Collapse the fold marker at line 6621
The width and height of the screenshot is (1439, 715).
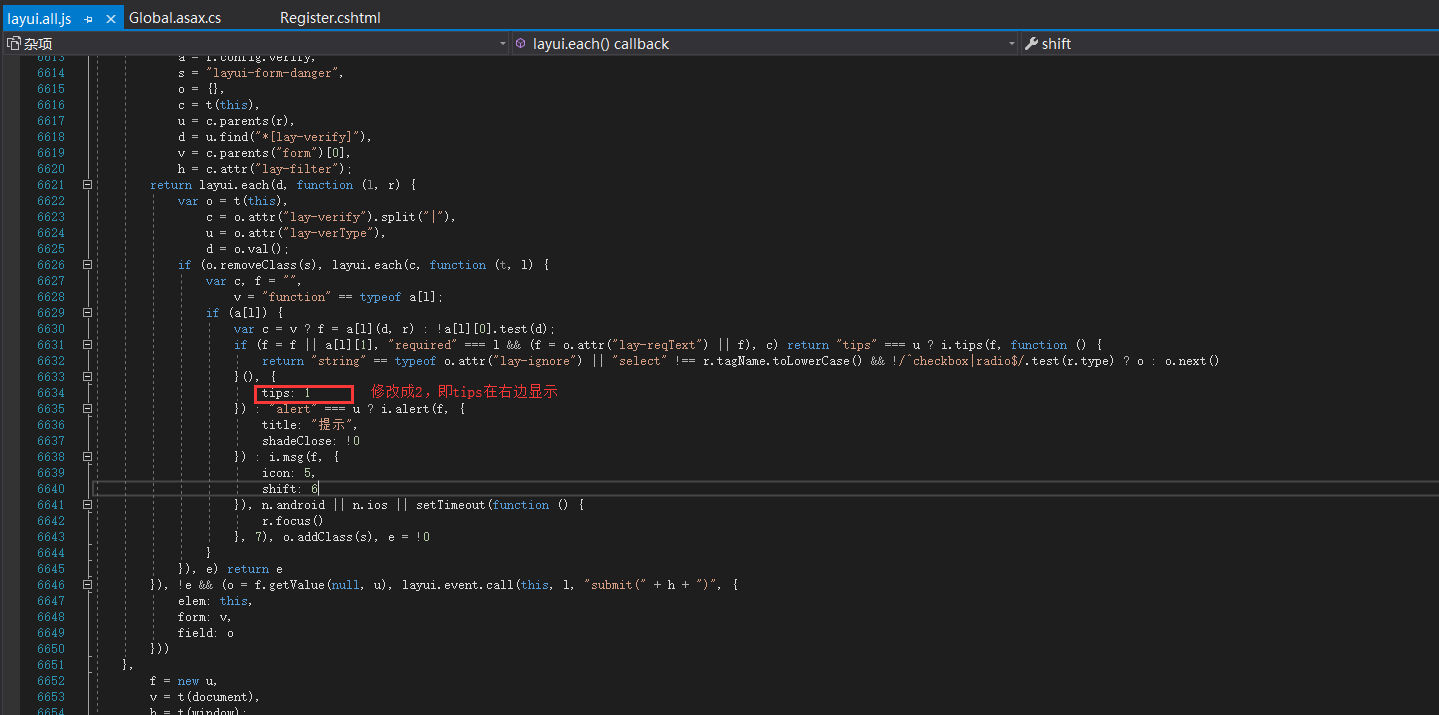88,184
